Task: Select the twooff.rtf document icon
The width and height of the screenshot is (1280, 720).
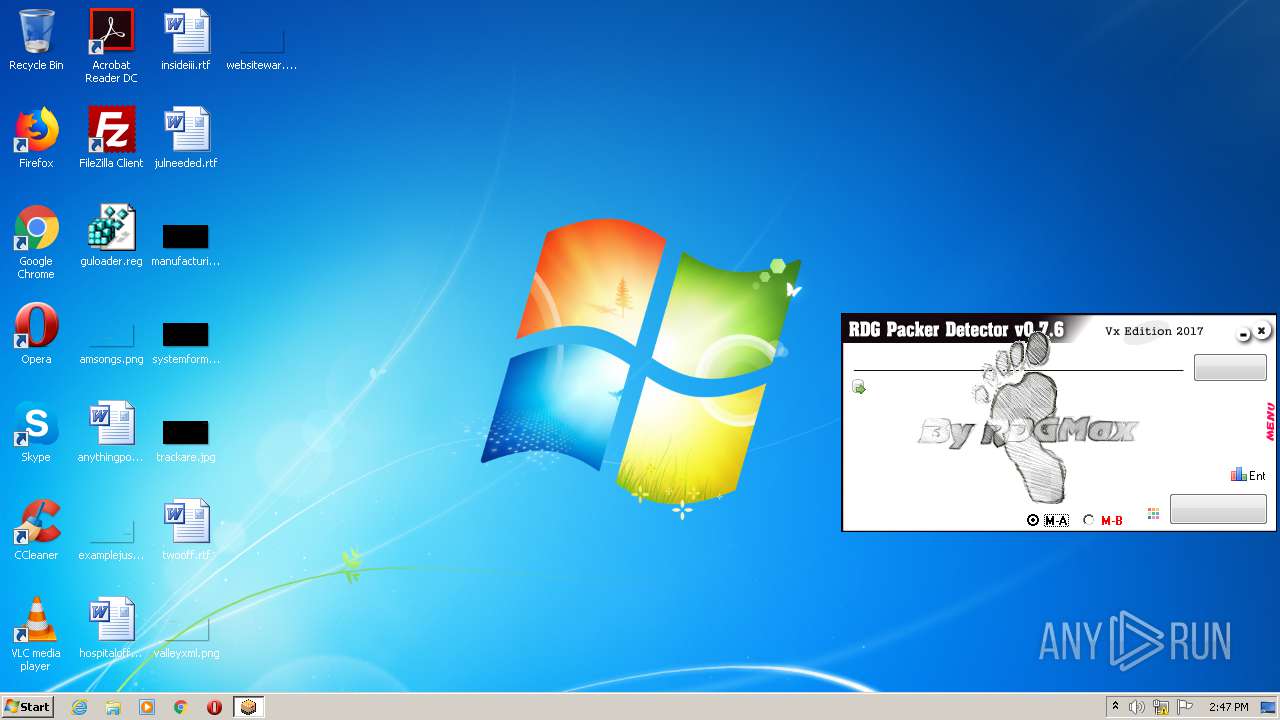Action: 186,530
